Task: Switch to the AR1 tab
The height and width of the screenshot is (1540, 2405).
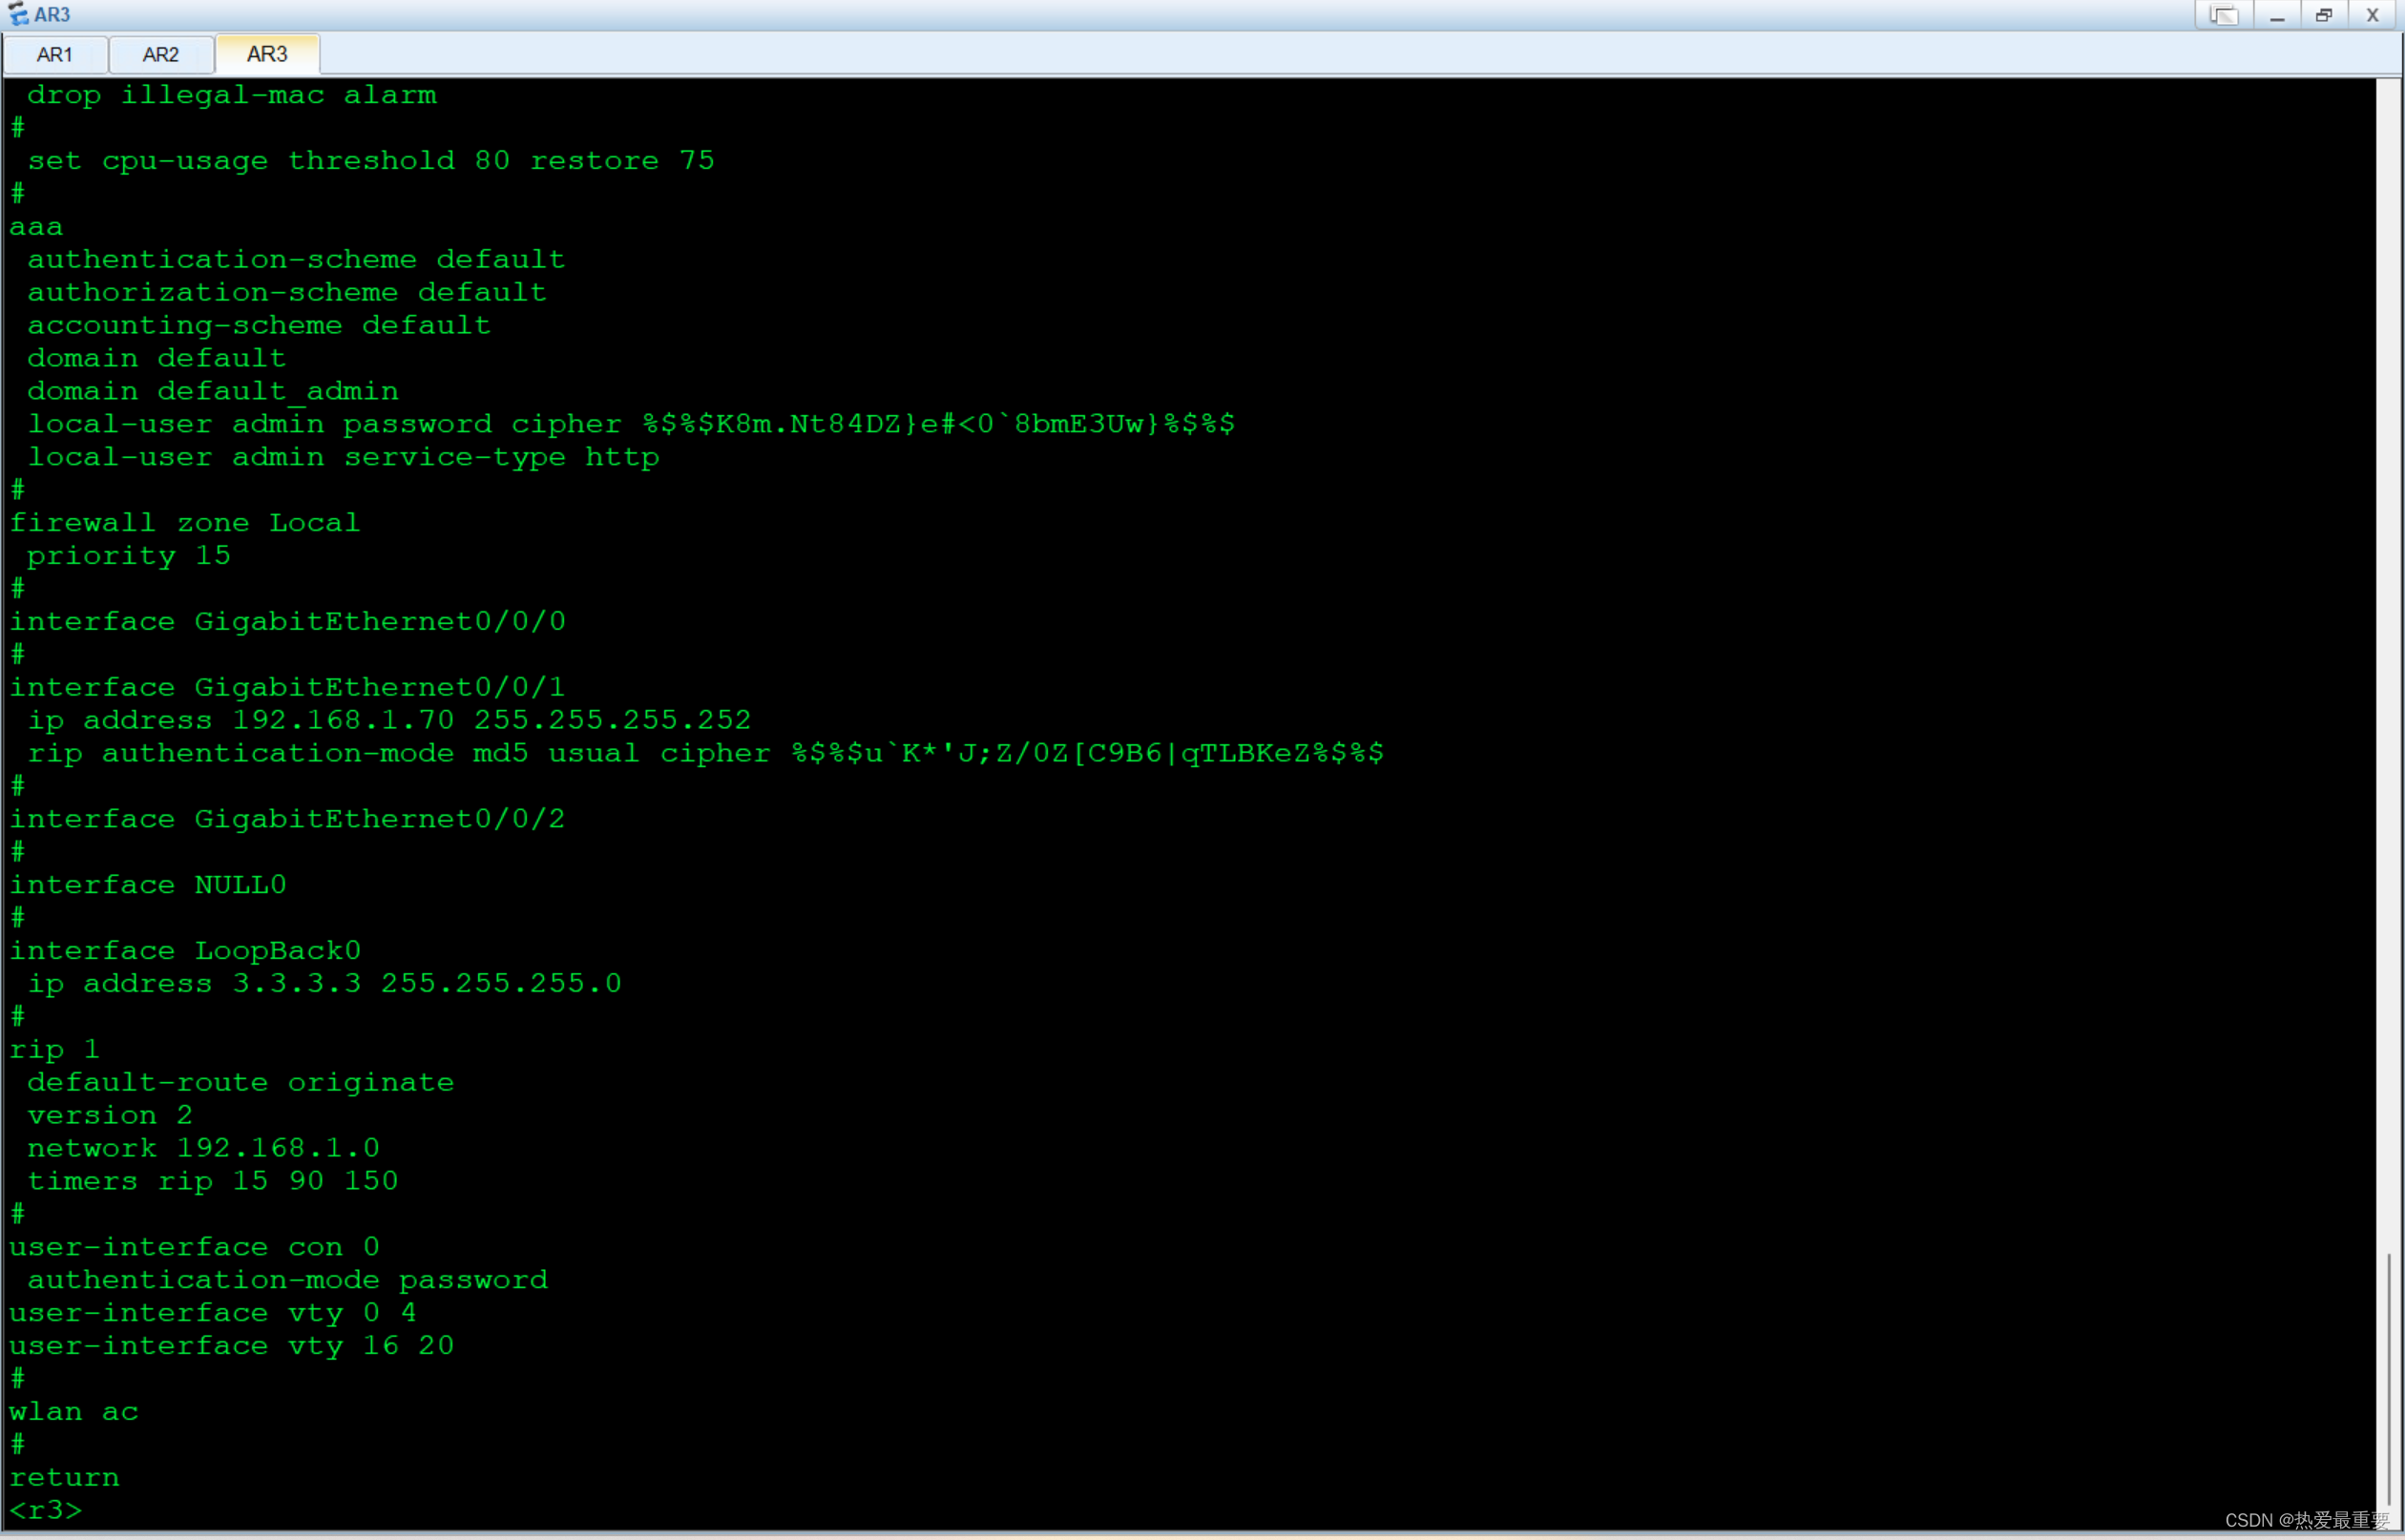Action: pyautogui.click(x=55, y=54)
